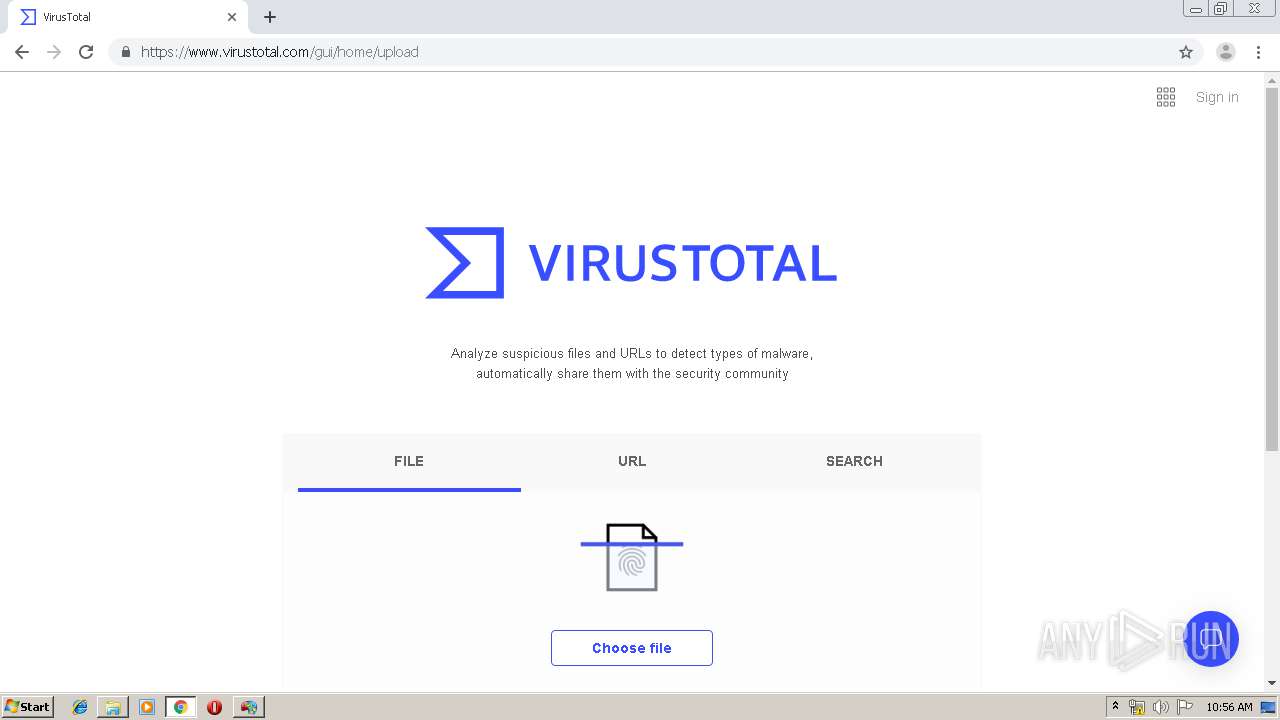Image resolution: width=1280 pixels, height=720 pixels.
Task: Show hidden tray icons arrow
Action: (x=1116, y=707)
